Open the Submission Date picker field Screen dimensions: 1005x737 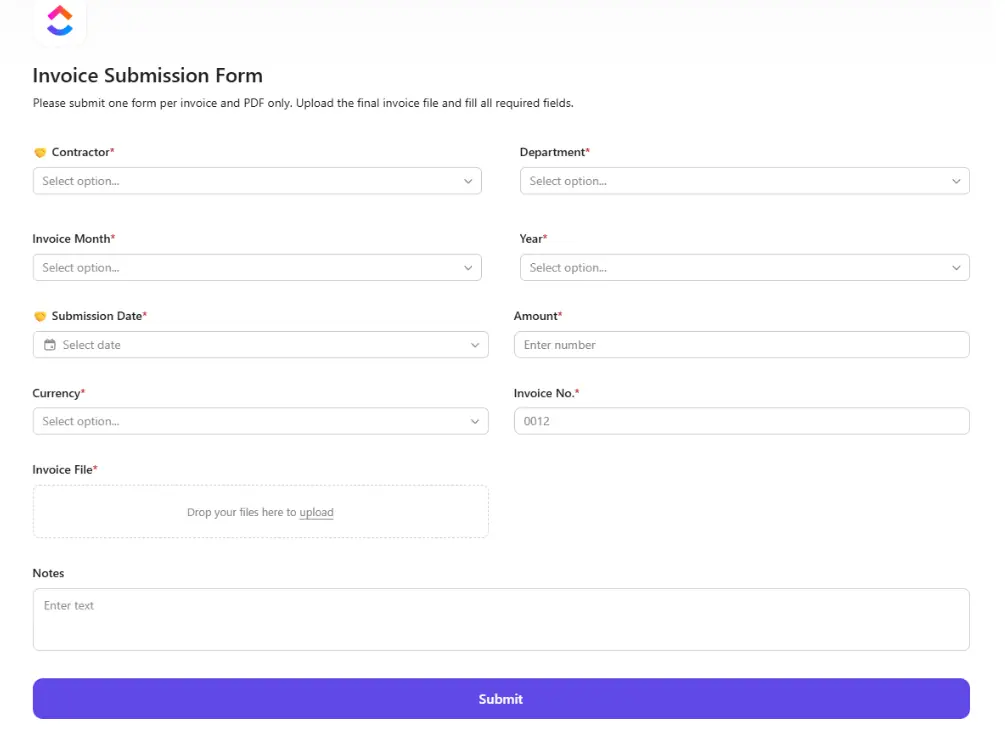(x=260, y=345)
